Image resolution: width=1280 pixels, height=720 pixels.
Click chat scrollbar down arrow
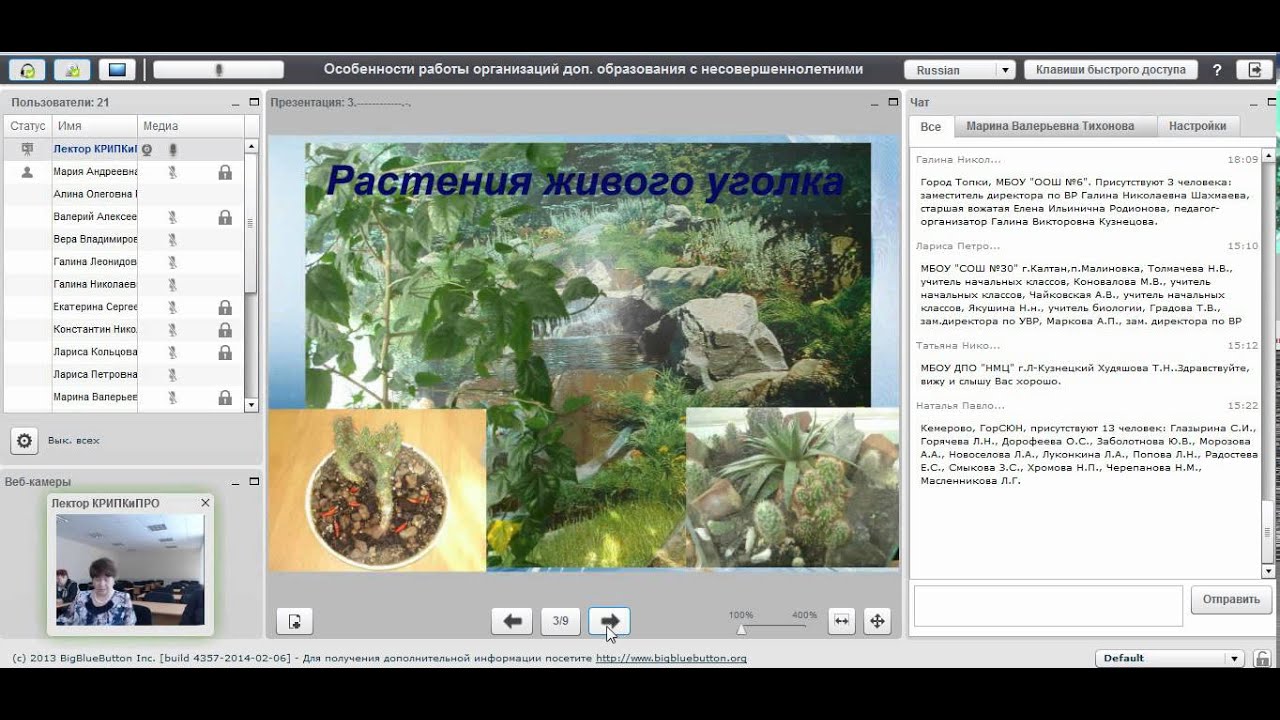(x=1269, y=571)
